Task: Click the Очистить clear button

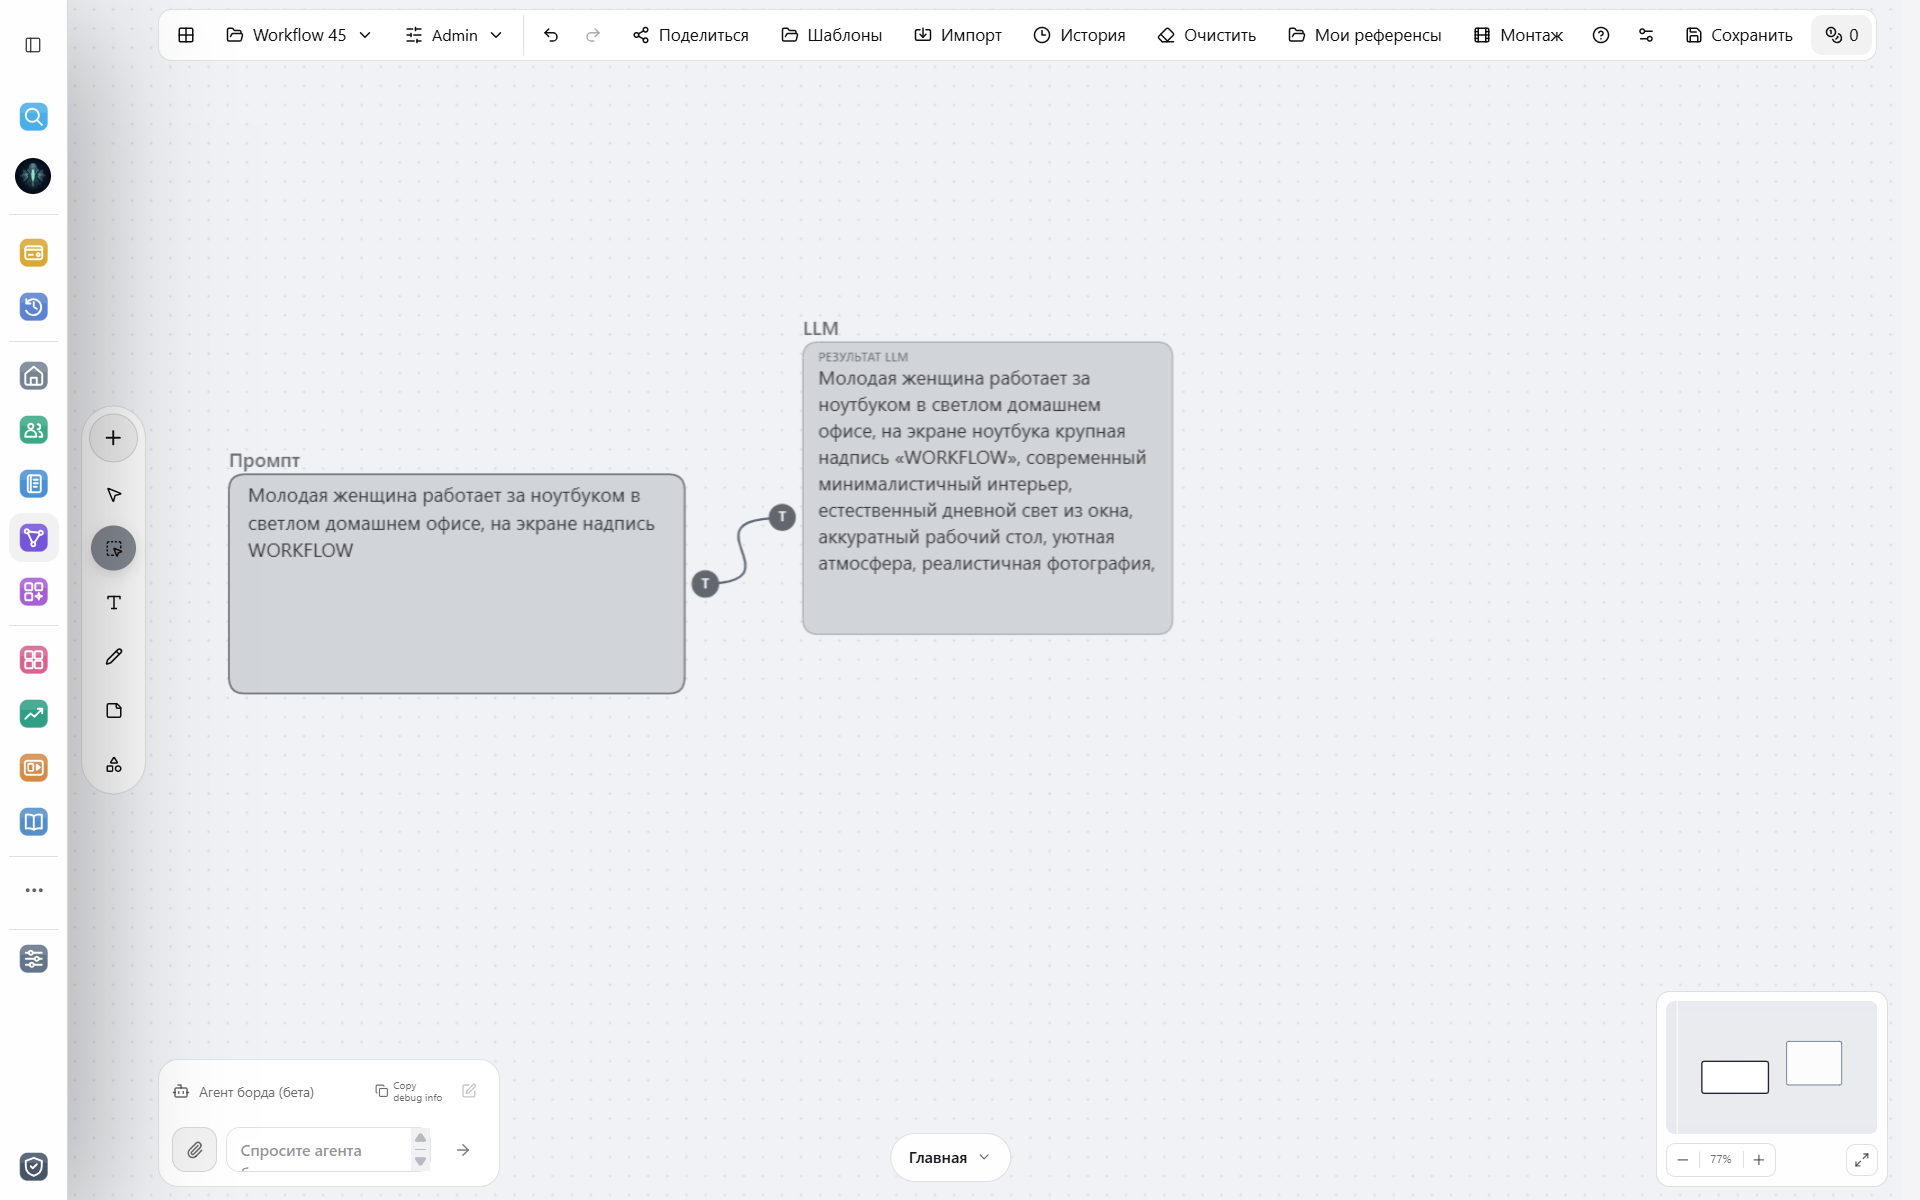Action: point(1207,35)
